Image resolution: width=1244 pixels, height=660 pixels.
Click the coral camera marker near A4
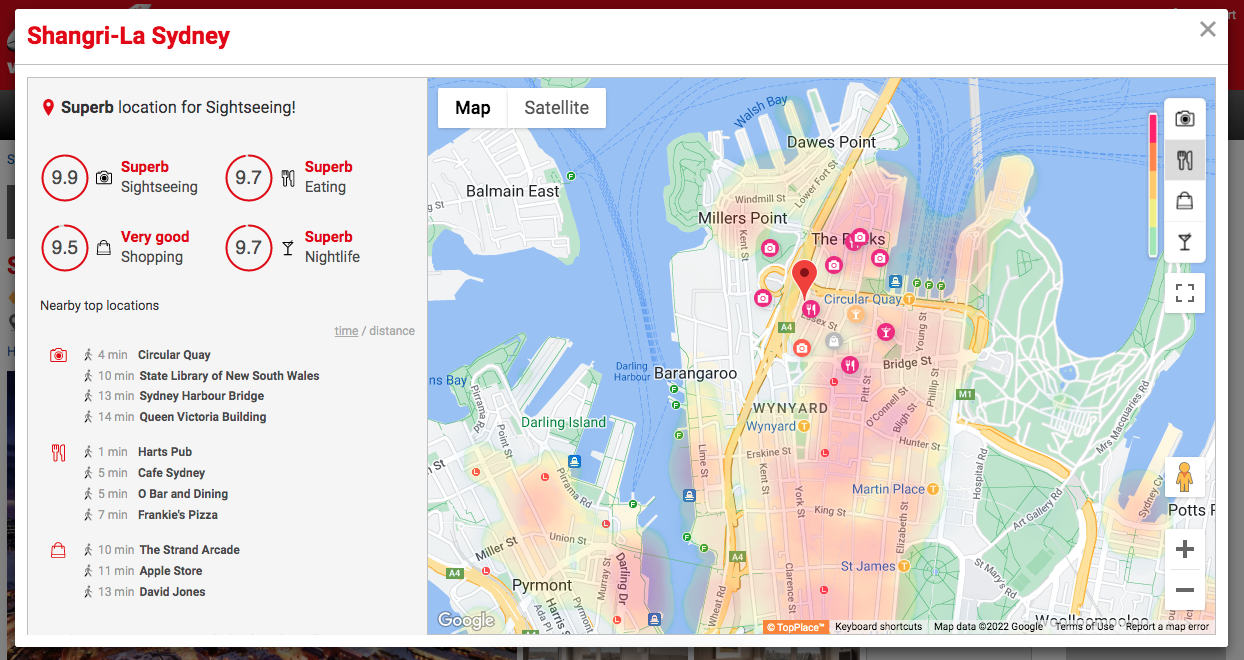pos(801,348)
